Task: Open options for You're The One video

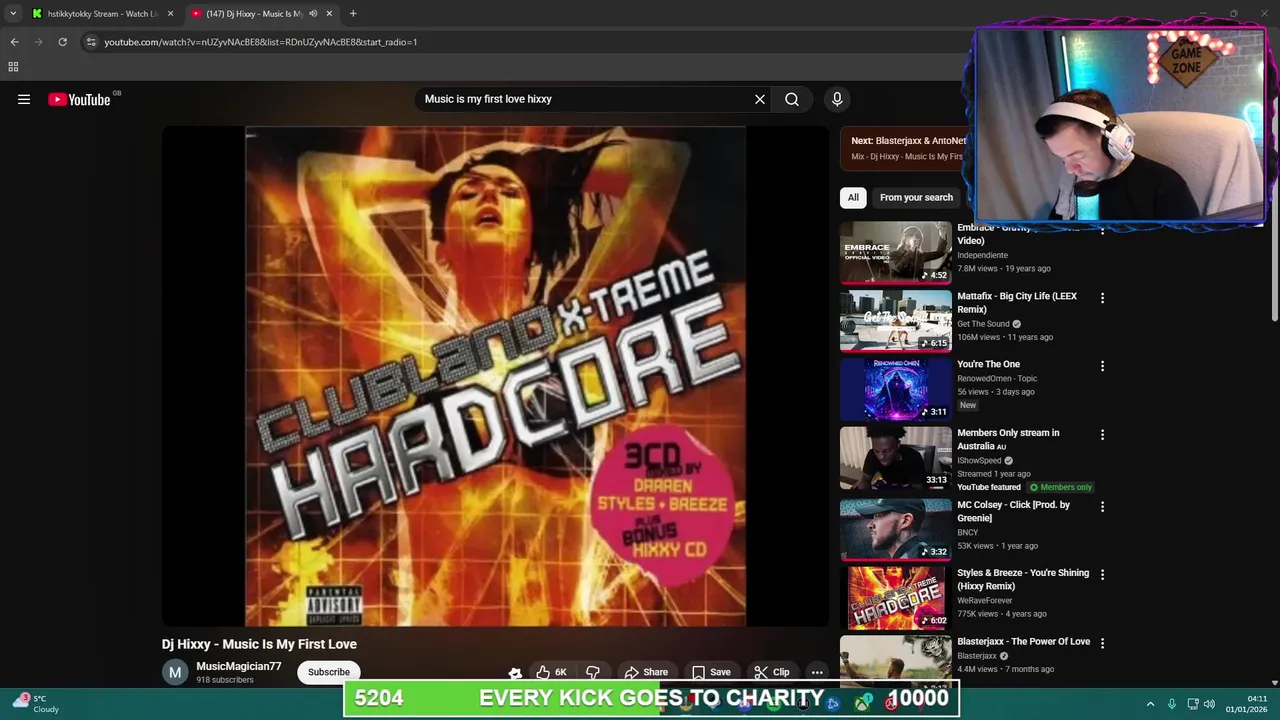Action: point(1102,366)
